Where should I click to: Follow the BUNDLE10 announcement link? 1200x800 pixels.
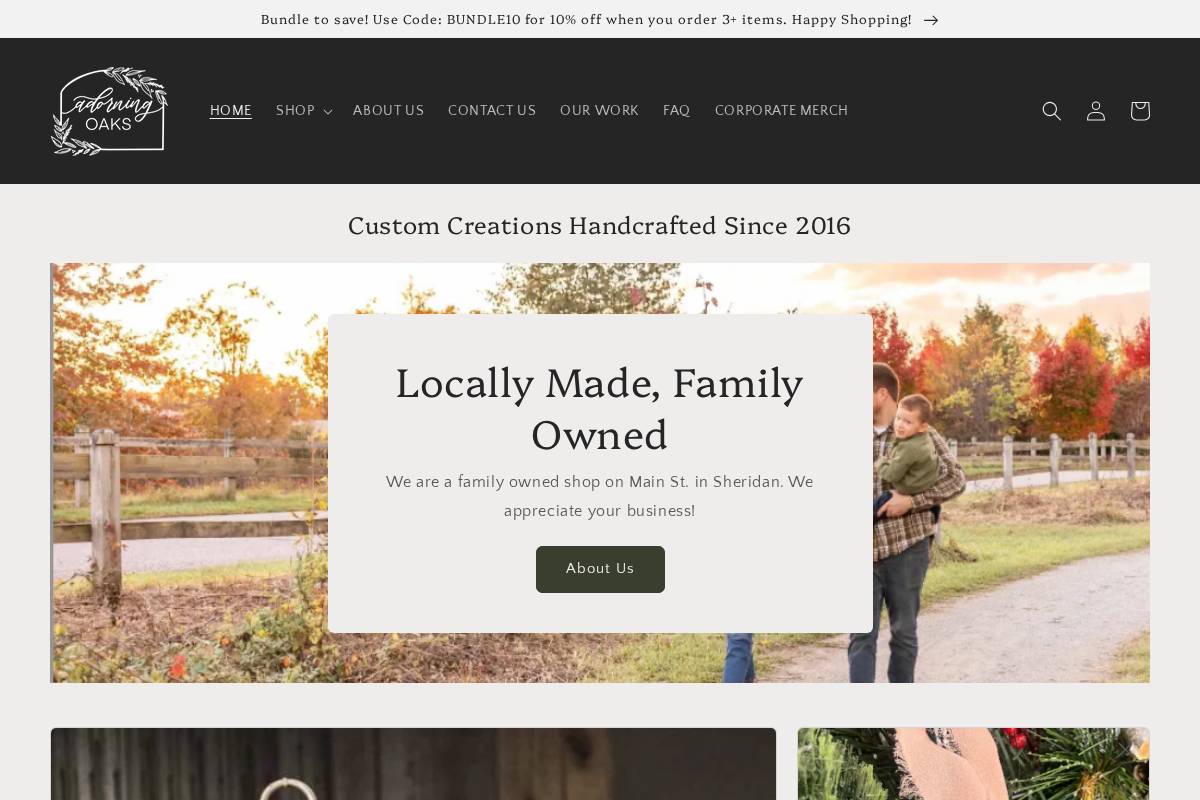coord(586,20)
